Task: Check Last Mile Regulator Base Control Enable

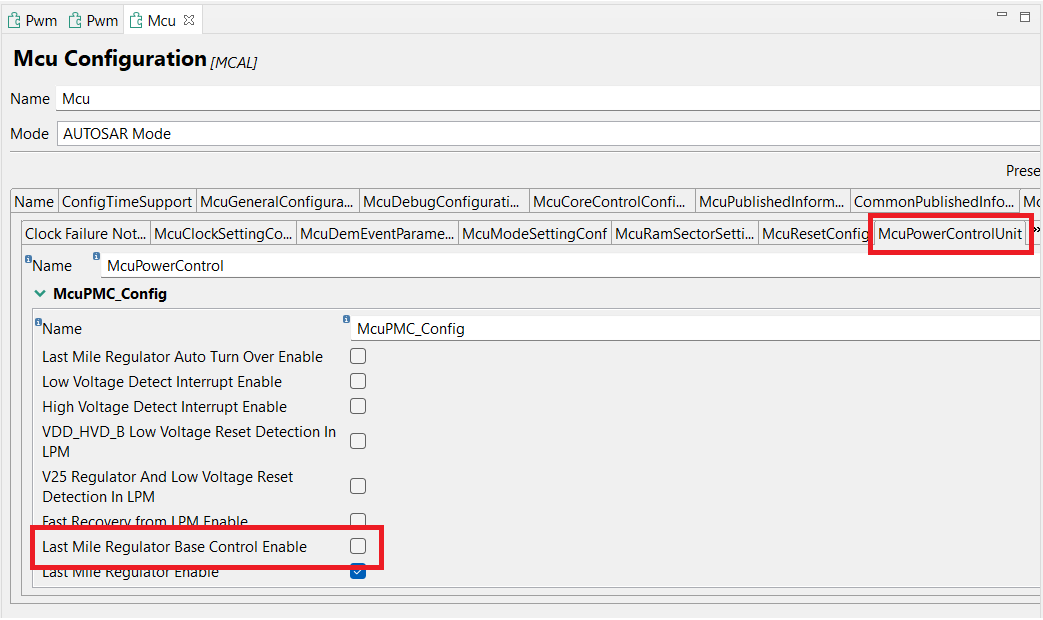Action: coord(357,547)
